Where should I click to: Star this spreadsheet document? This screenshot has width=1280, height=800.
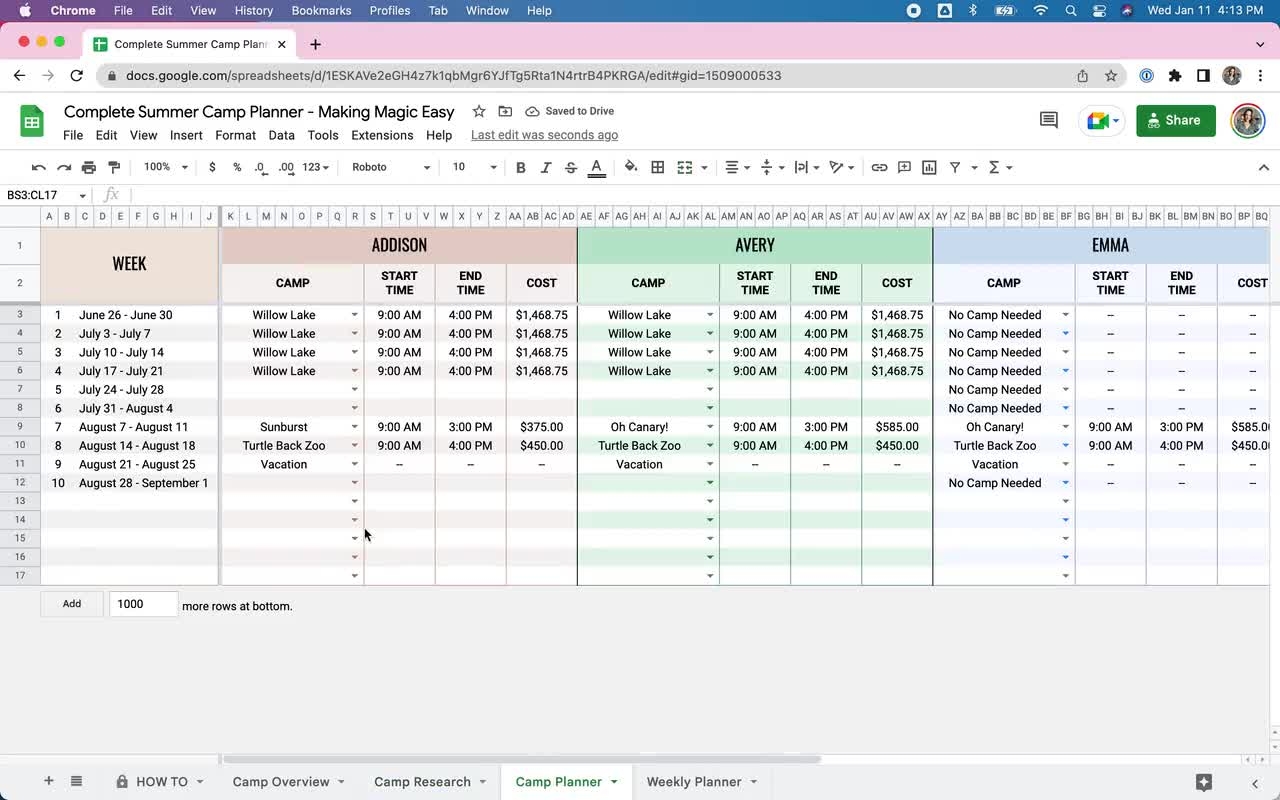click(x=479, y=111)
